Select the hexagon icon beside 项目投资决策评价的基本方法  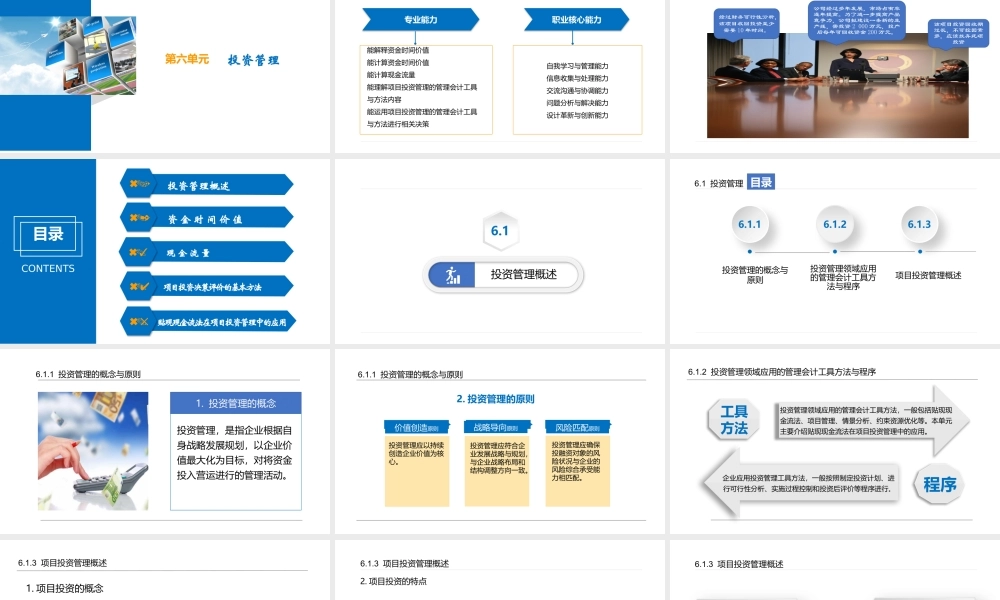pyautogui.click(x=138, y=286)
